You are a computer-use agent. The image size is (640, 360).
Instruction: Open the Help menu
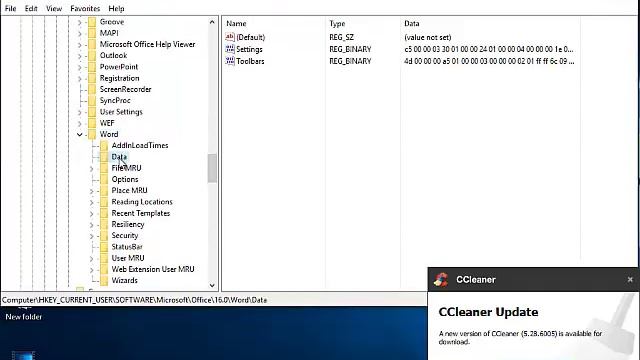pyautogui.click(x=116, y=8)
